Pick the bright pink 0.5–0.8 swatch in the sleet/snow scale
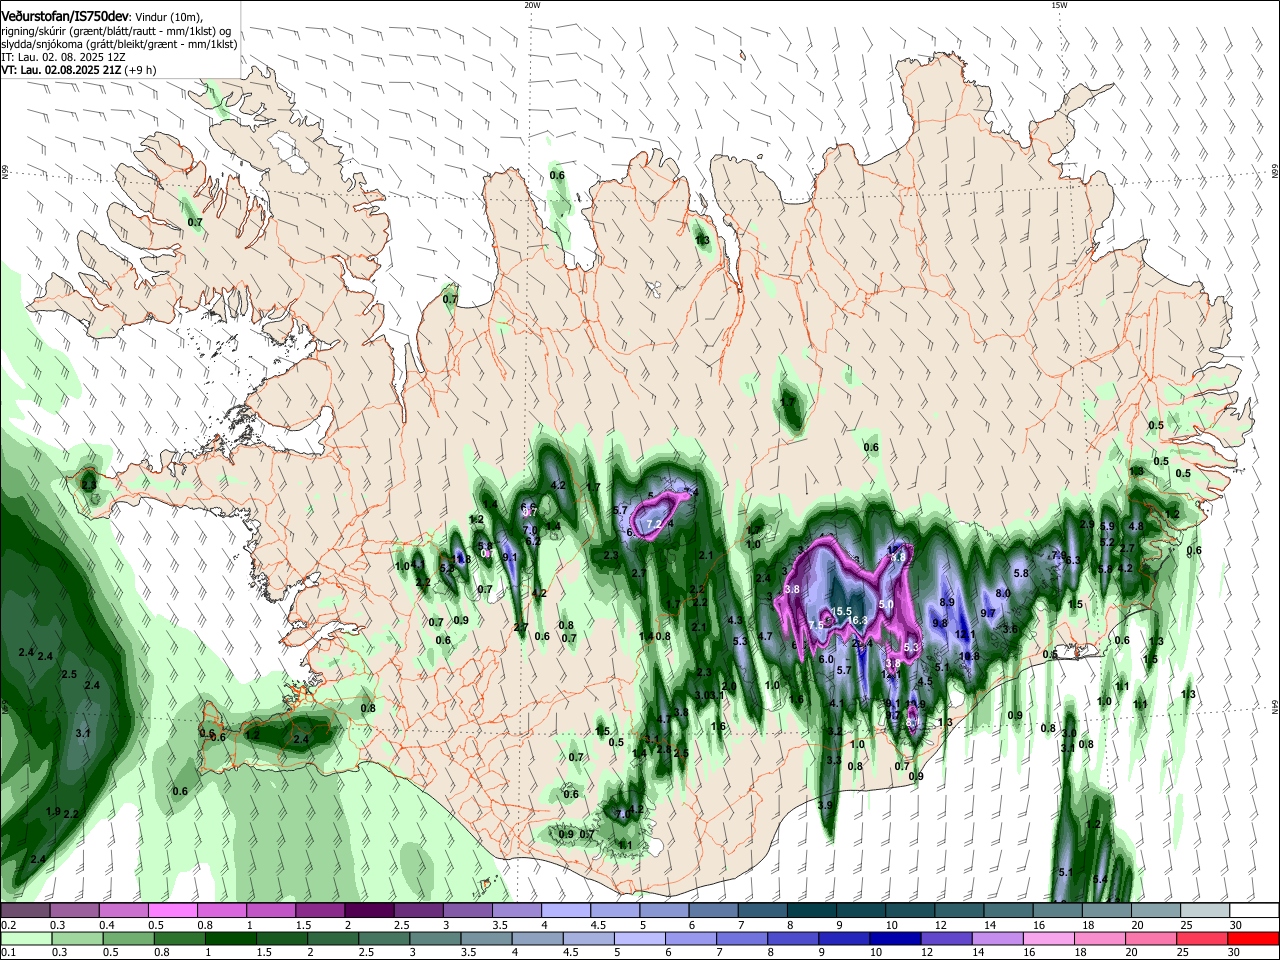1280x960 pixels. (173, 911)
